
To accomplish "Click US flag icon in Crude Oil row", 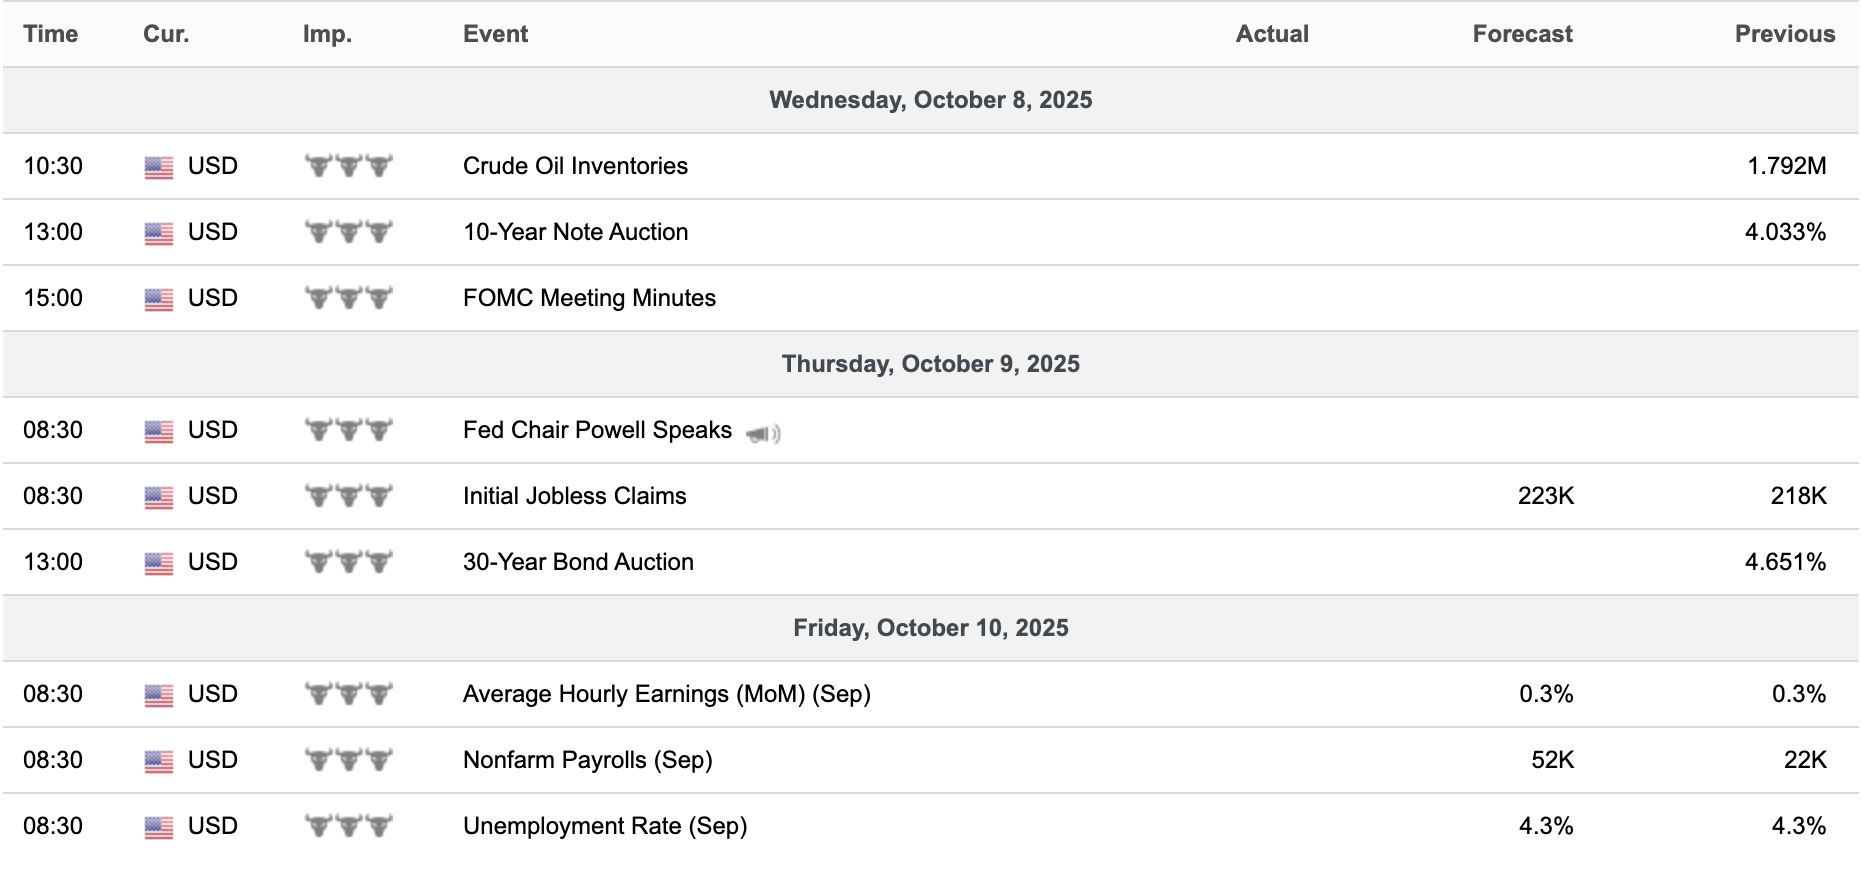I will coord(159,167).
